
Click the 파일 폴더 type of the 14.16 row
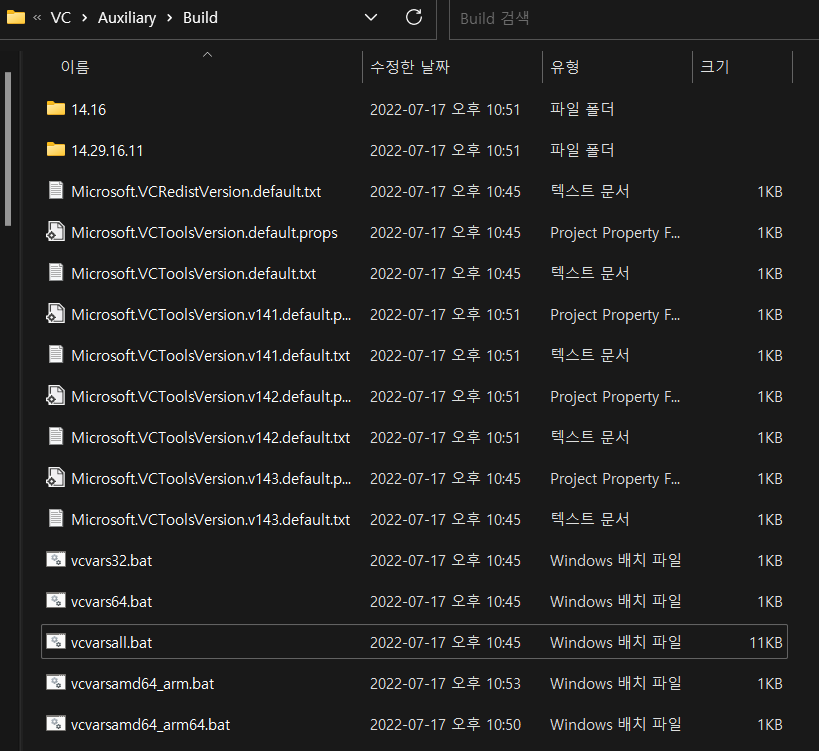click(x=582, y=109)
